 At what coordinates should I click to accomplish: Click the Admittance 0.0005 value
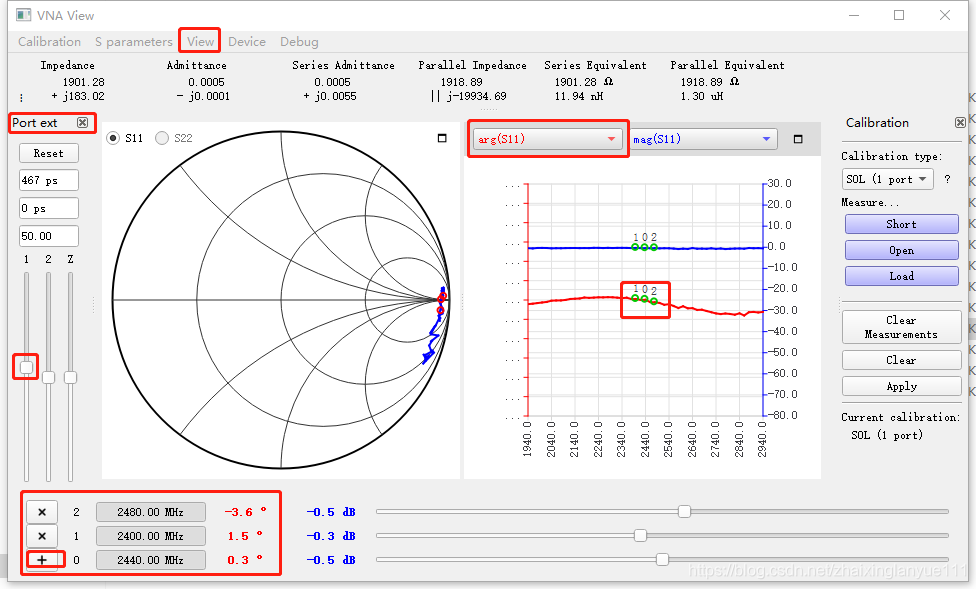click(x=206, y=82)
